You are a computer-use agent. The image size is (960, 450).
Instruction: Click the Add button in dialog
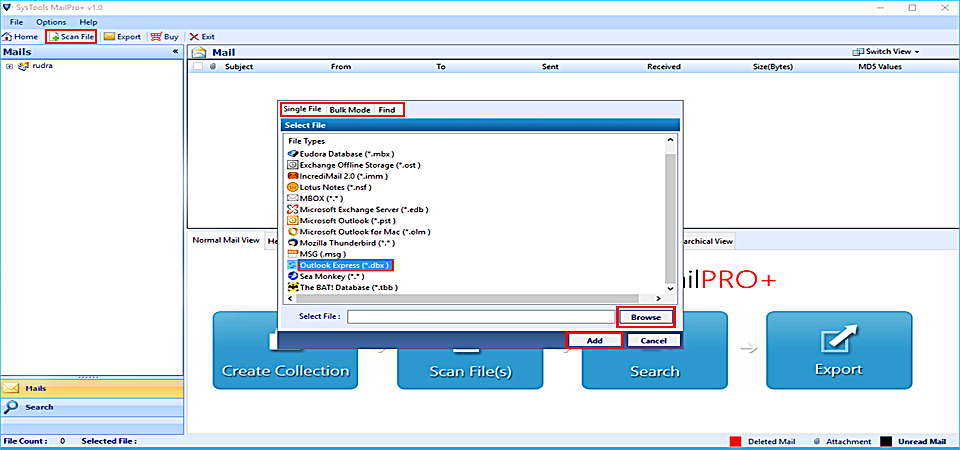tap(594, 341)
